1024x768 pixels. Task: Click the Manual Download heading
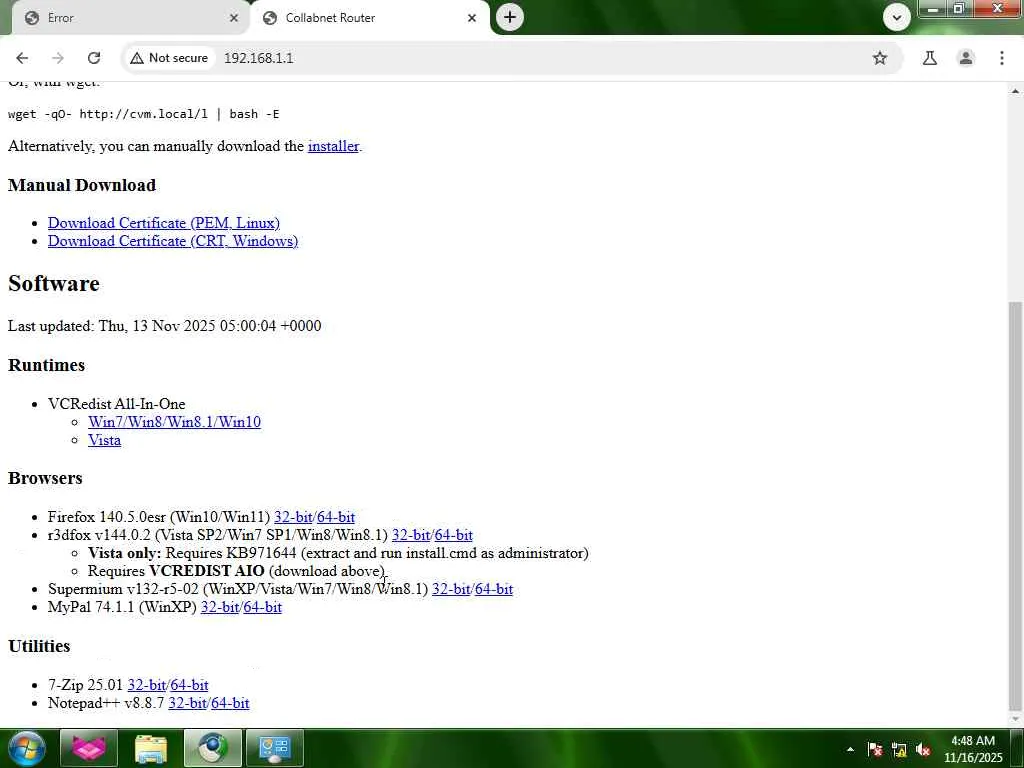[82, 185]
